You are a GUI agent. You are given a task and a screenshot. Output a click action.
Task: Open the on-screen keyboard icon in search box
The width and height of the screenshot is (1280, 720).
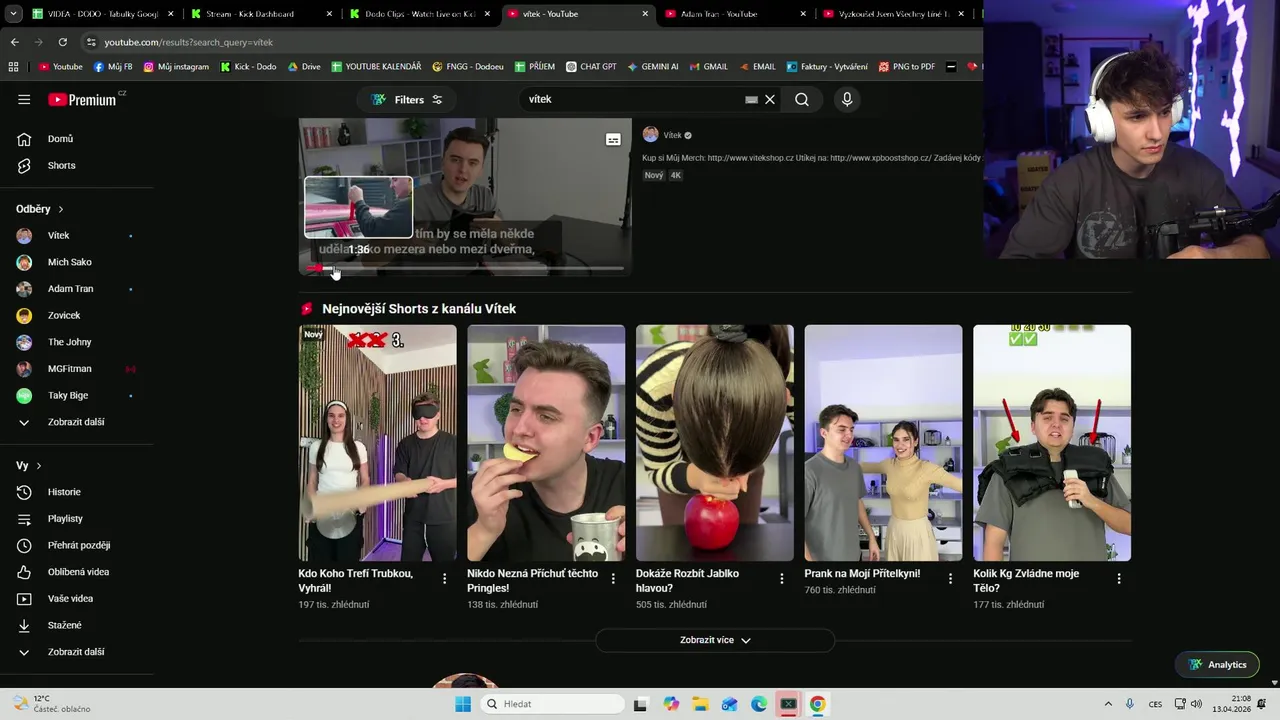[751, 99]
